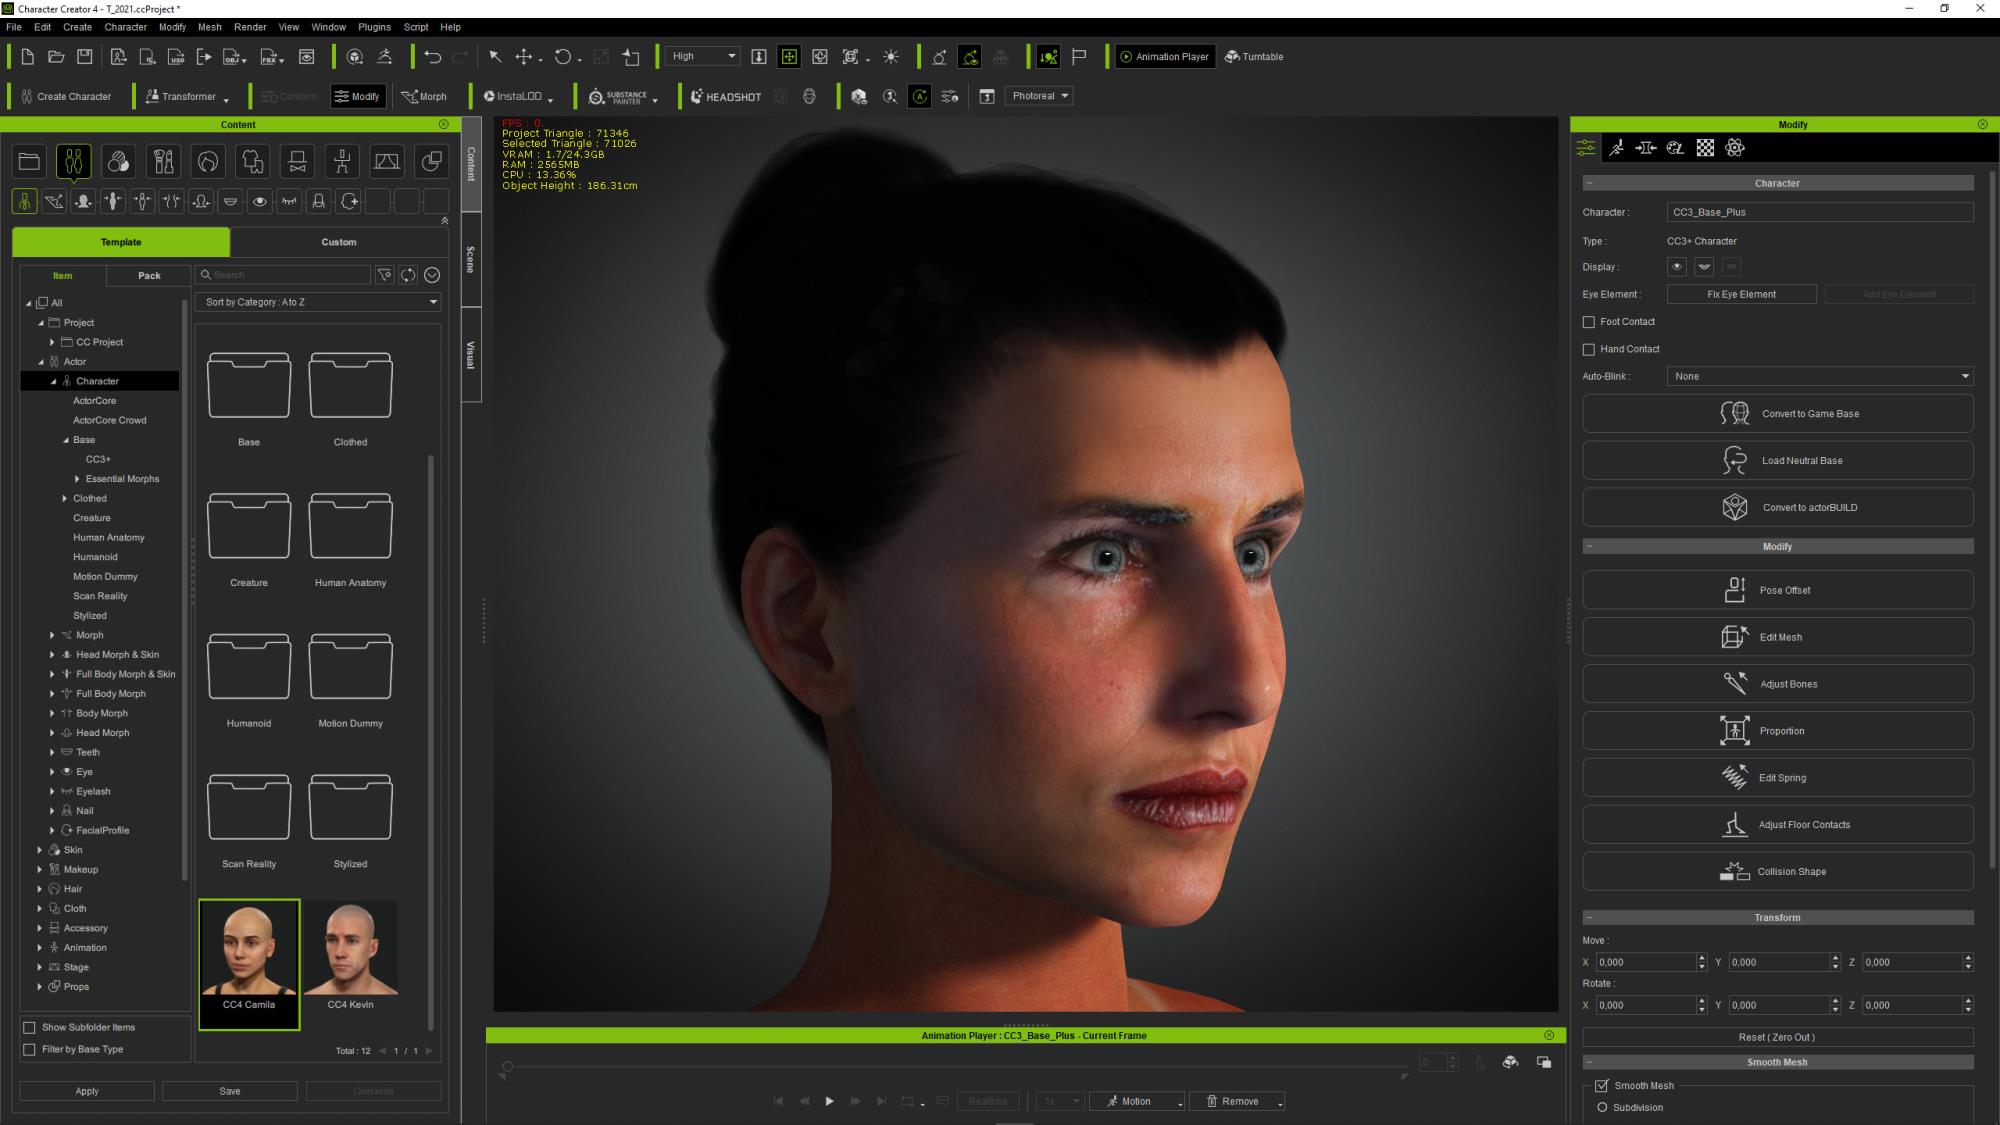Open the Animation Player button
This screenshot has height=1125, width=2000.
point(1165,57)
